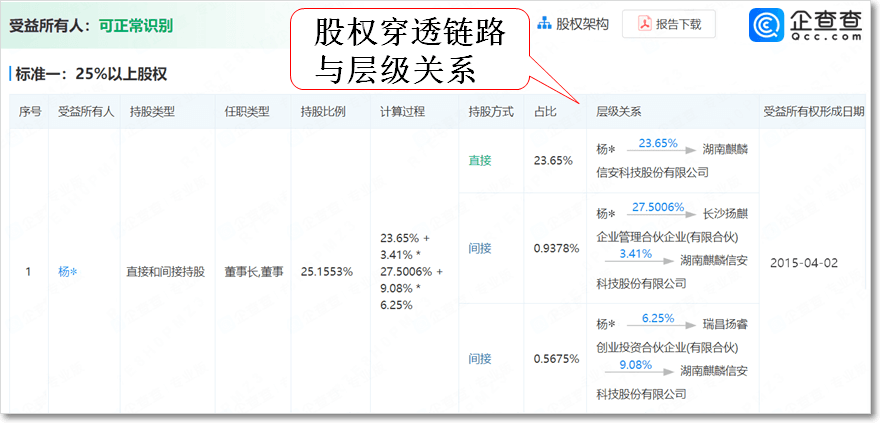Click the 6.25% percentage to 瑞昌扬睿
Viewport: 880px width, 423px height.
pyautogui.click(x=658, y=318)
